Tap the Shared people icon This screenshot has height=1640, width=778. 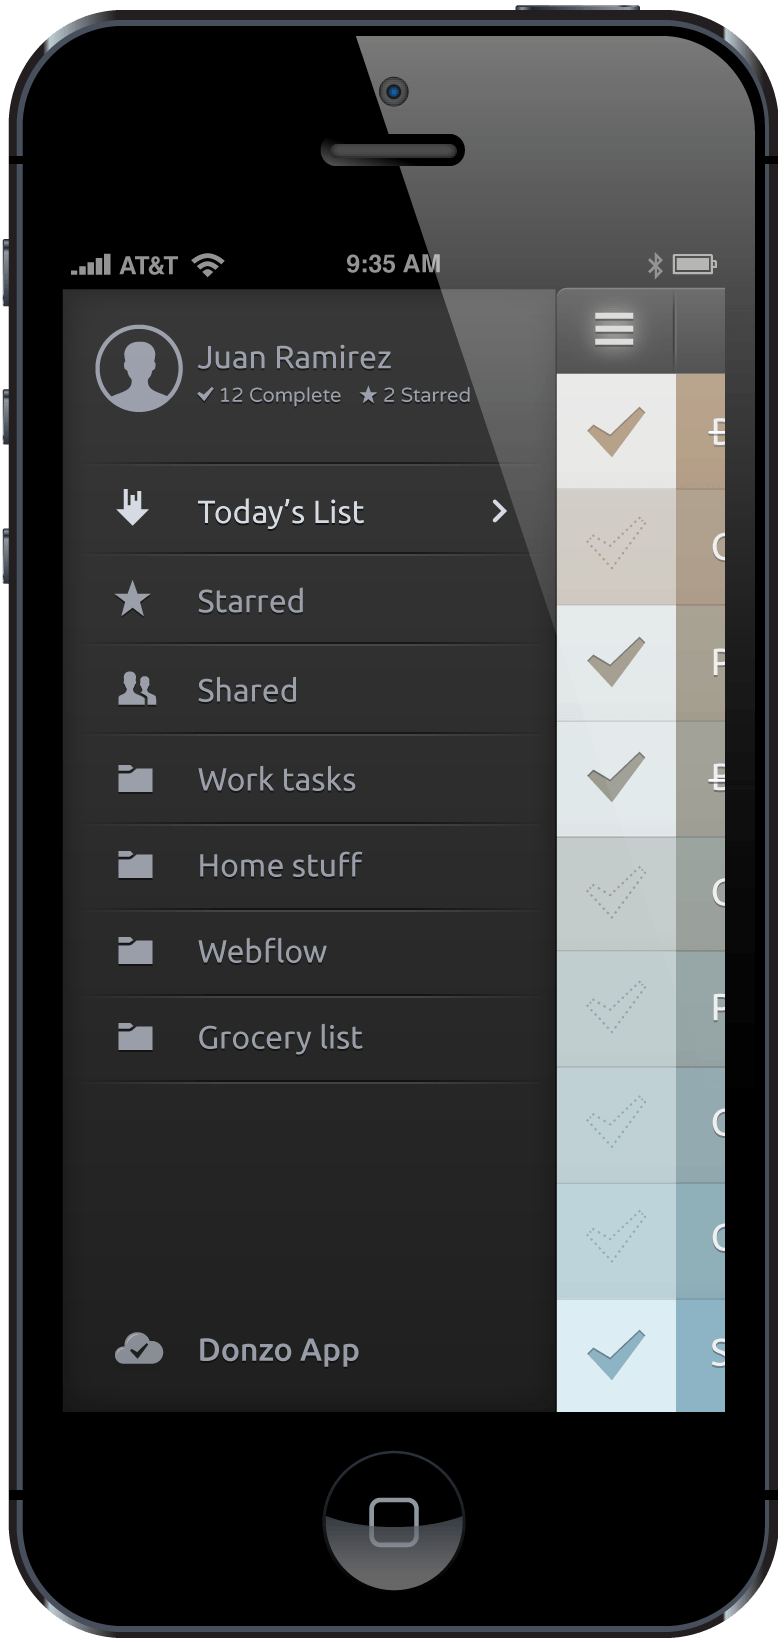137,689
